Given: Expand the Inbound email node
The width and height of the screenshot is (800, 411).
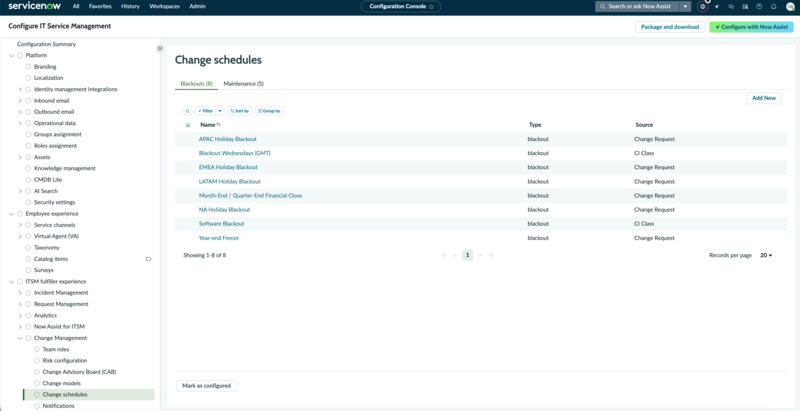Looking at the screenshot, I should coord(20,101).
